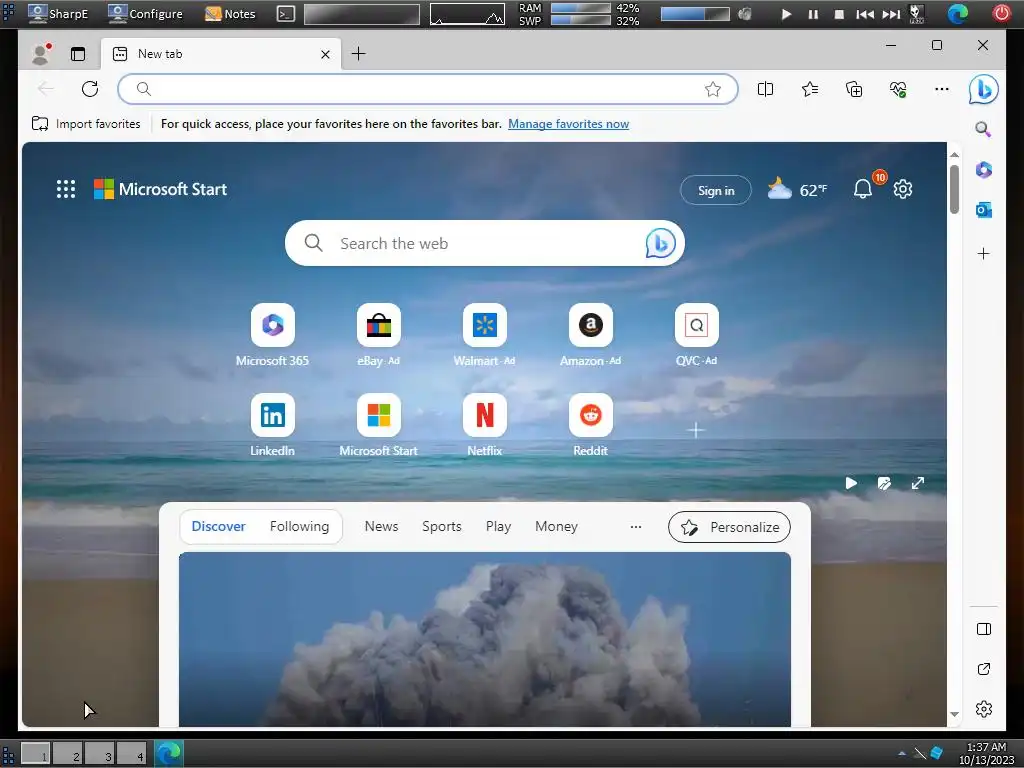Open the Microsoft Start app launcher grid
The height and width of the screenshot is (768, 1024).
tap(66, 189)
